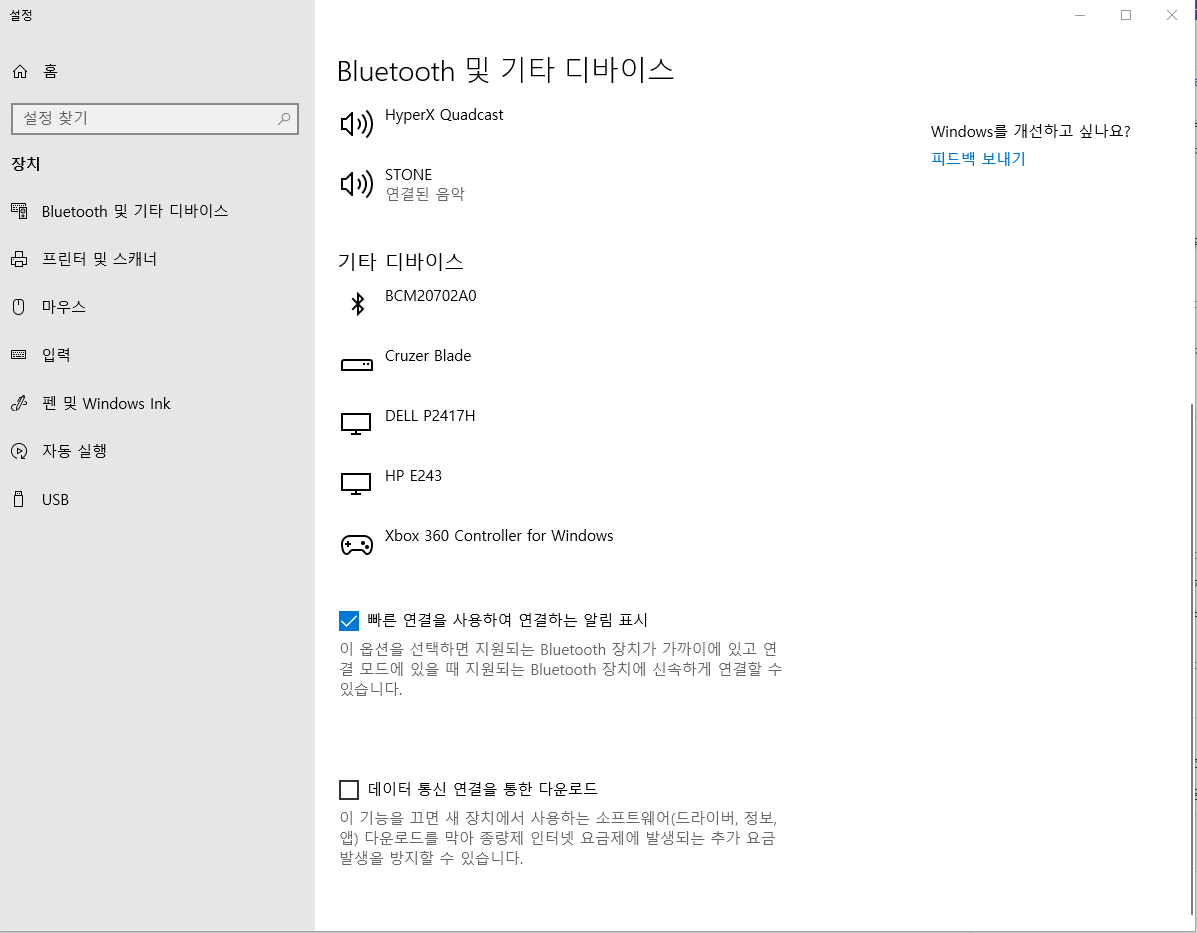The width and height of the screenshot is (1197, 933).
Task: Enable 데이터 통신 연결을 통한 다운로드 checkbox
Action: coord(349,790)
